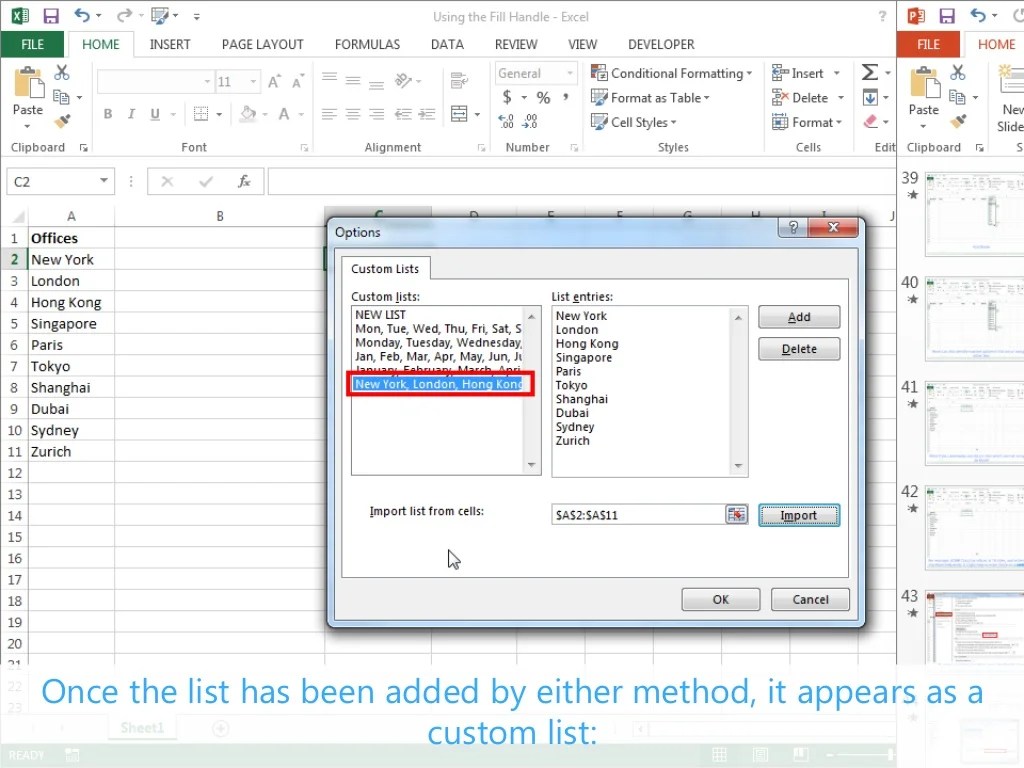Click the Insert Function fx icon
Image resolution: width=1024 pixels, height=768 pixels.
click(x=245, y=181)
